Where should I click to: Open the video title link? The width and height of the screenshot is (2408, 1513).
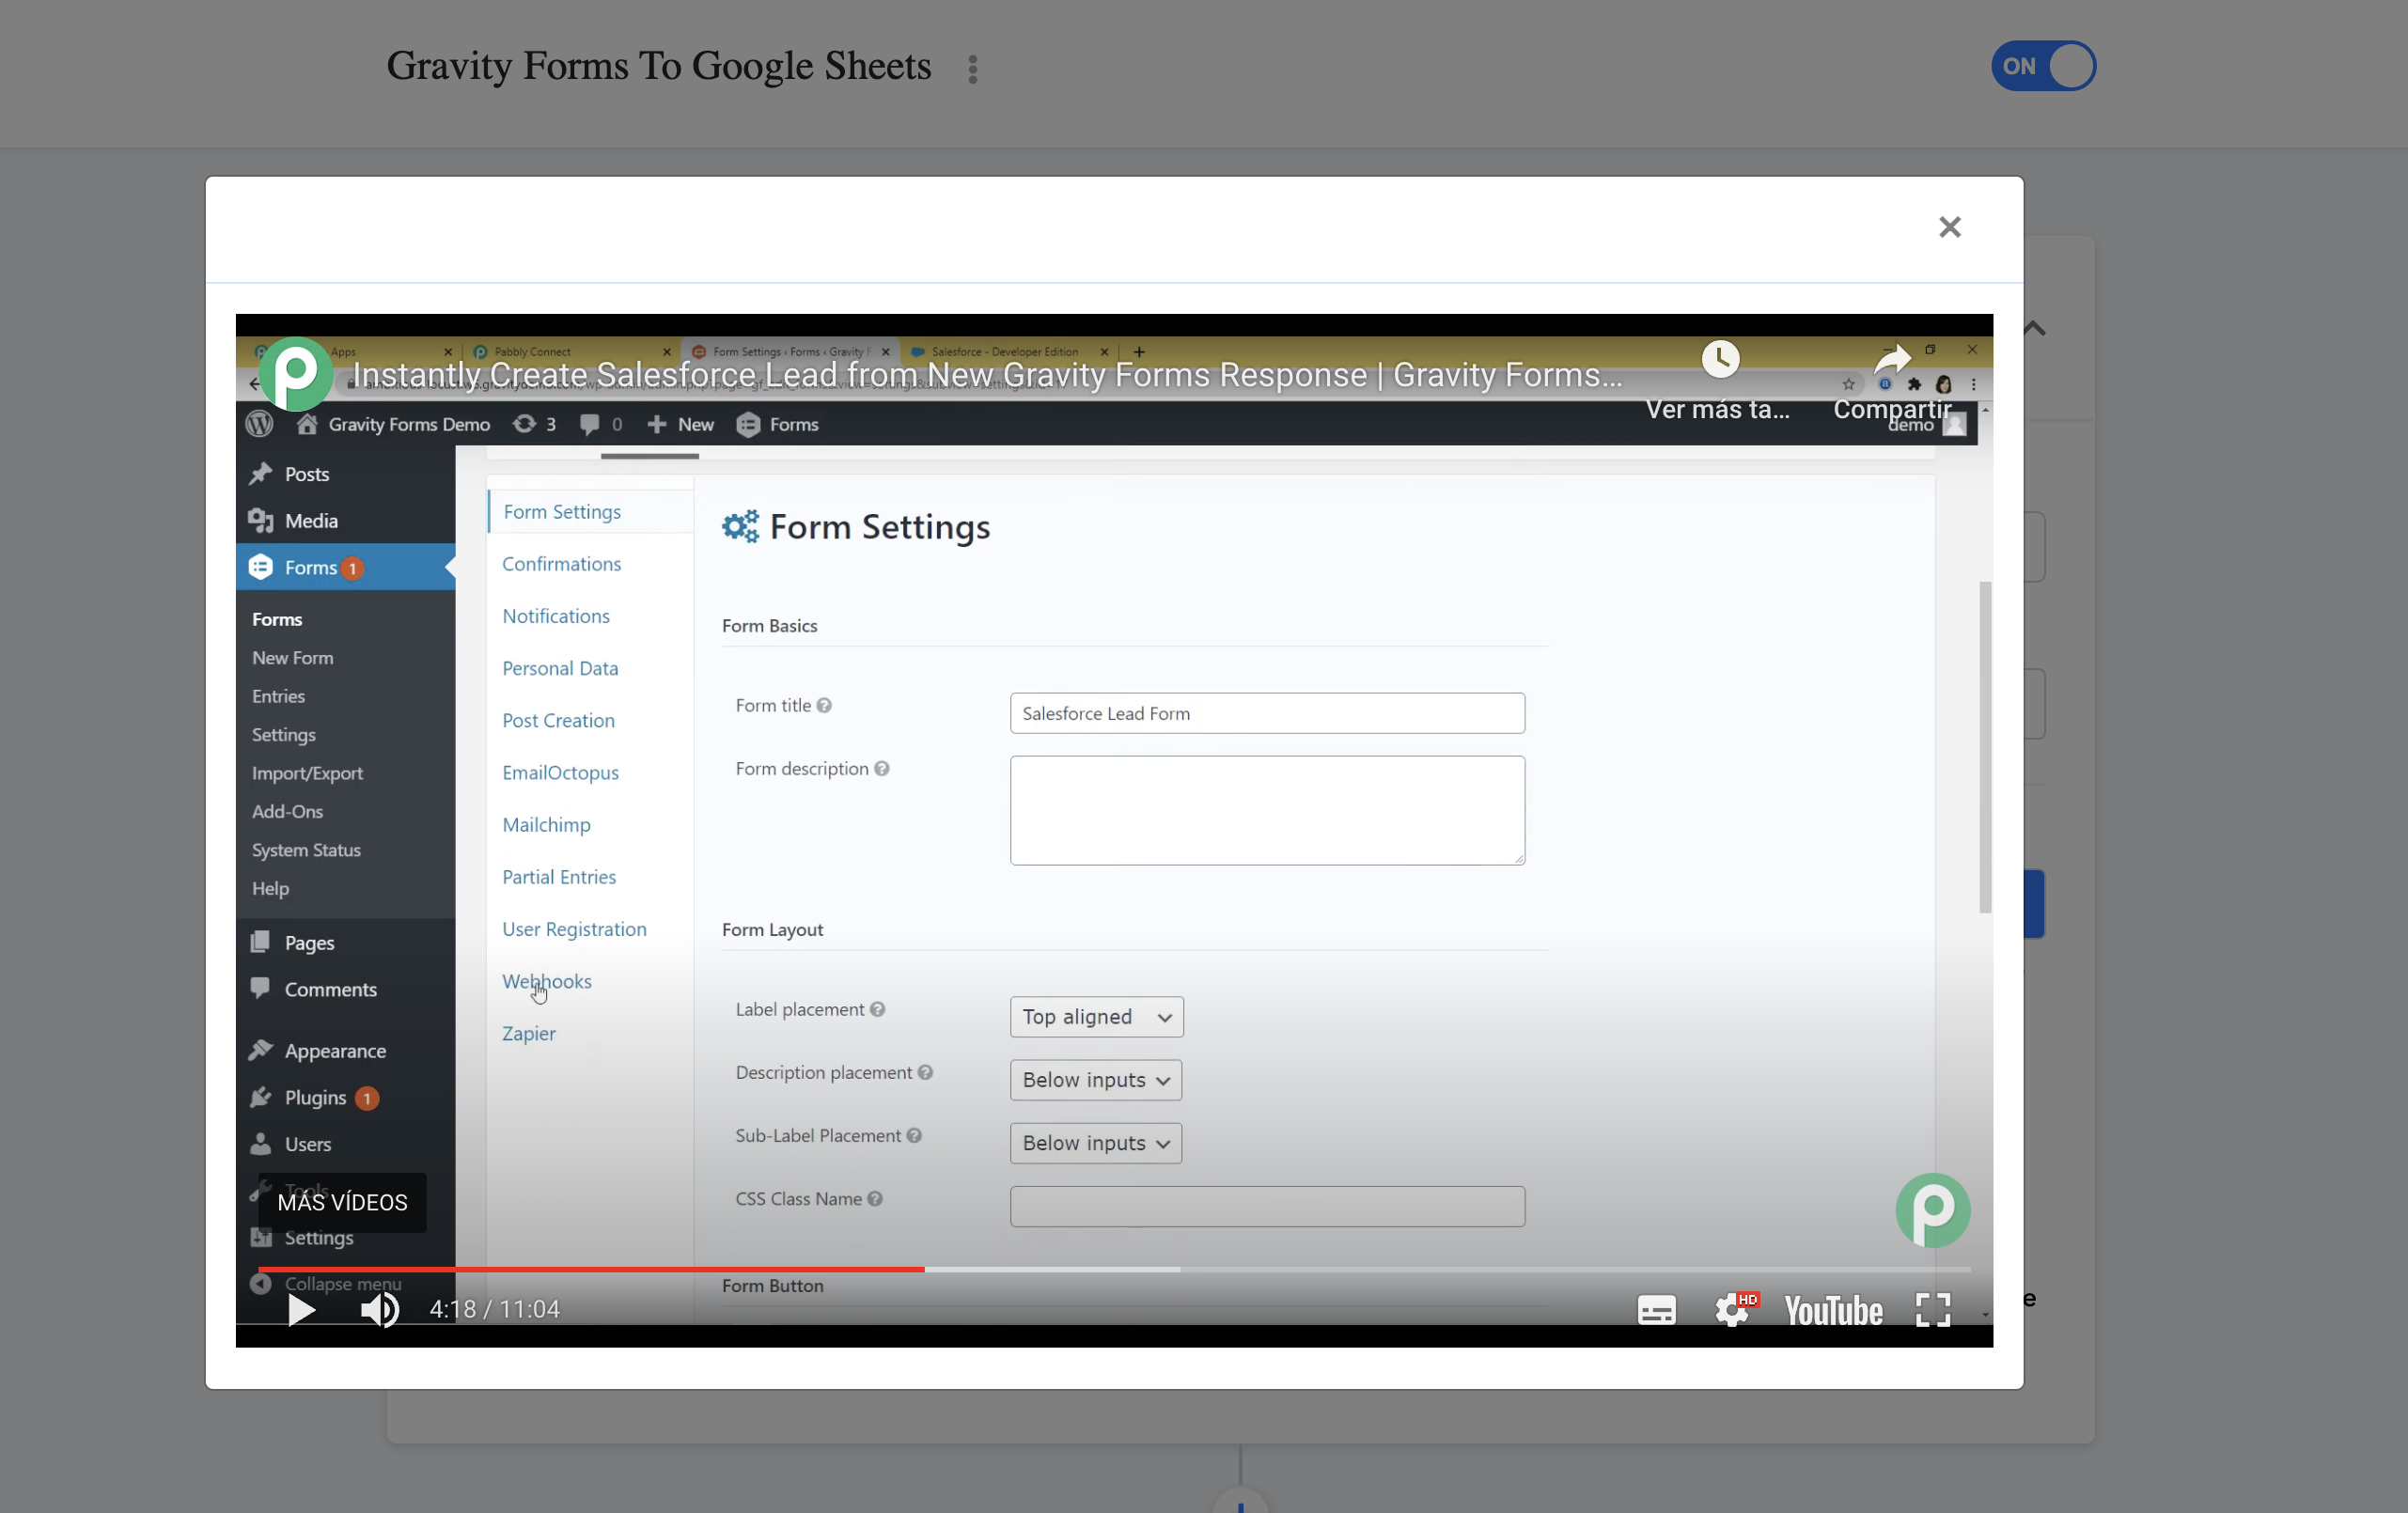(987, 375)
